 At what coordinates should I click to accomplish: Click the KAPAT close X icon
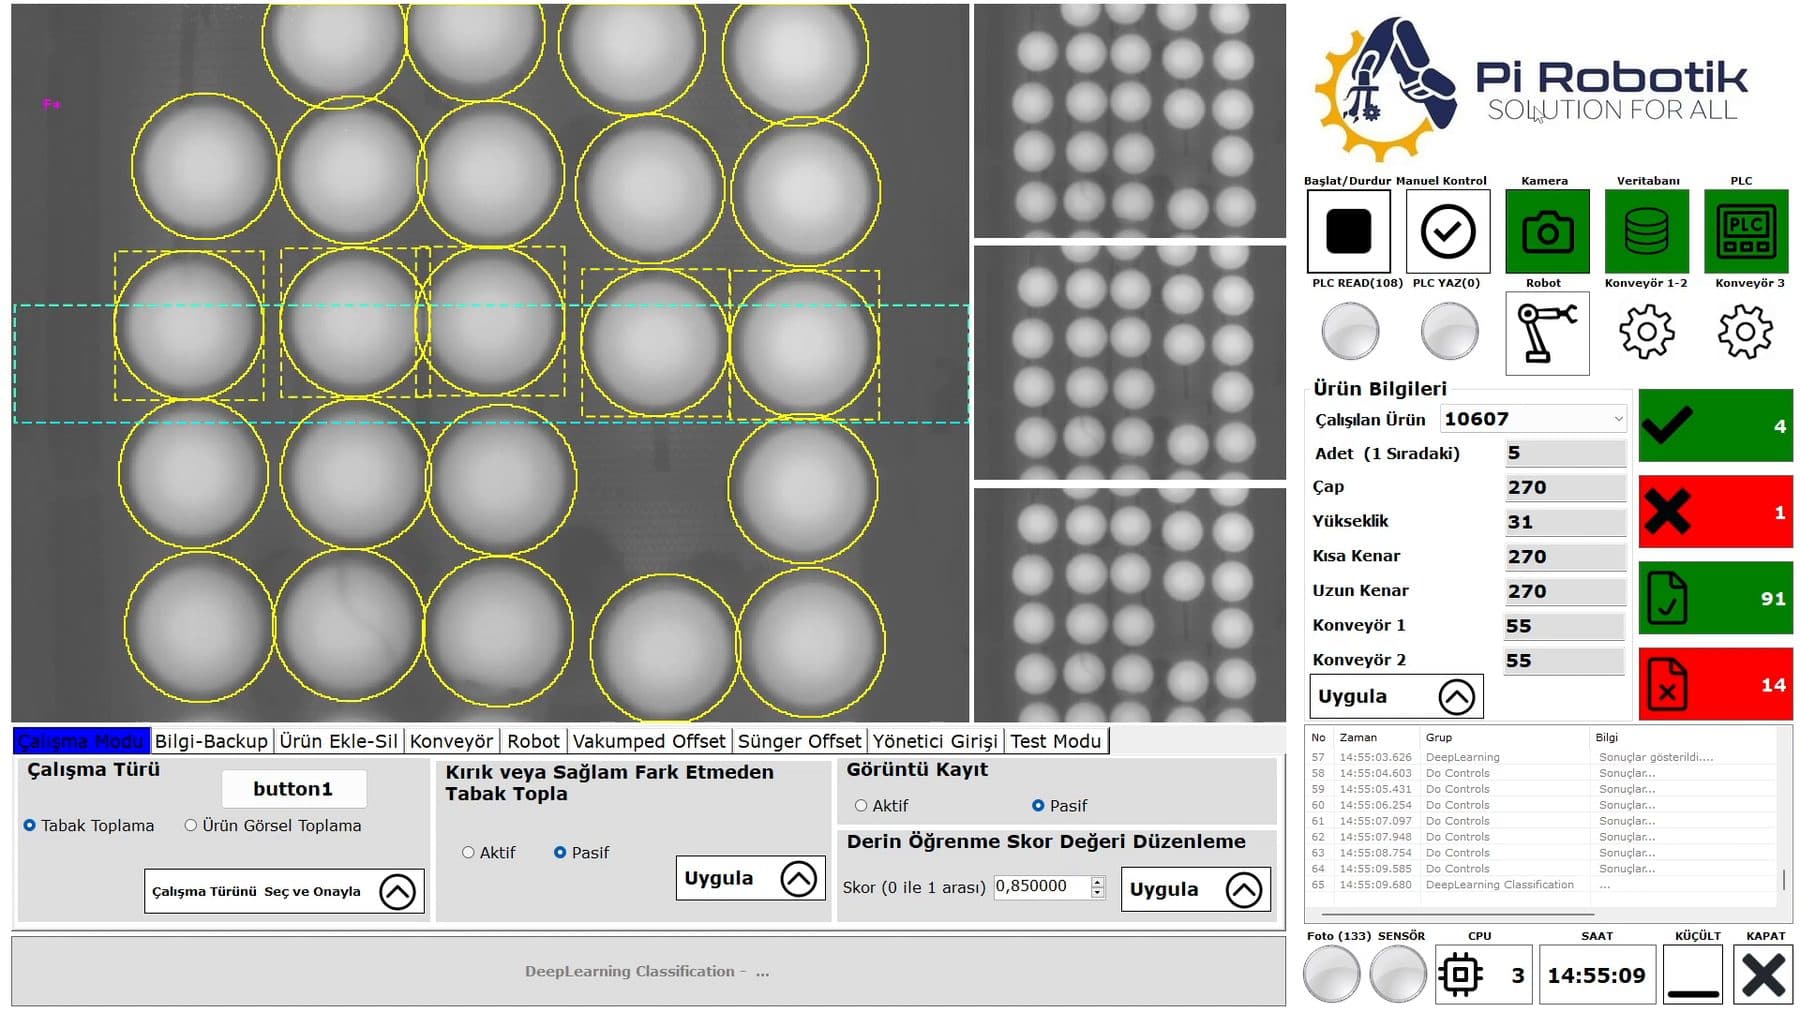pos(1764,974)
